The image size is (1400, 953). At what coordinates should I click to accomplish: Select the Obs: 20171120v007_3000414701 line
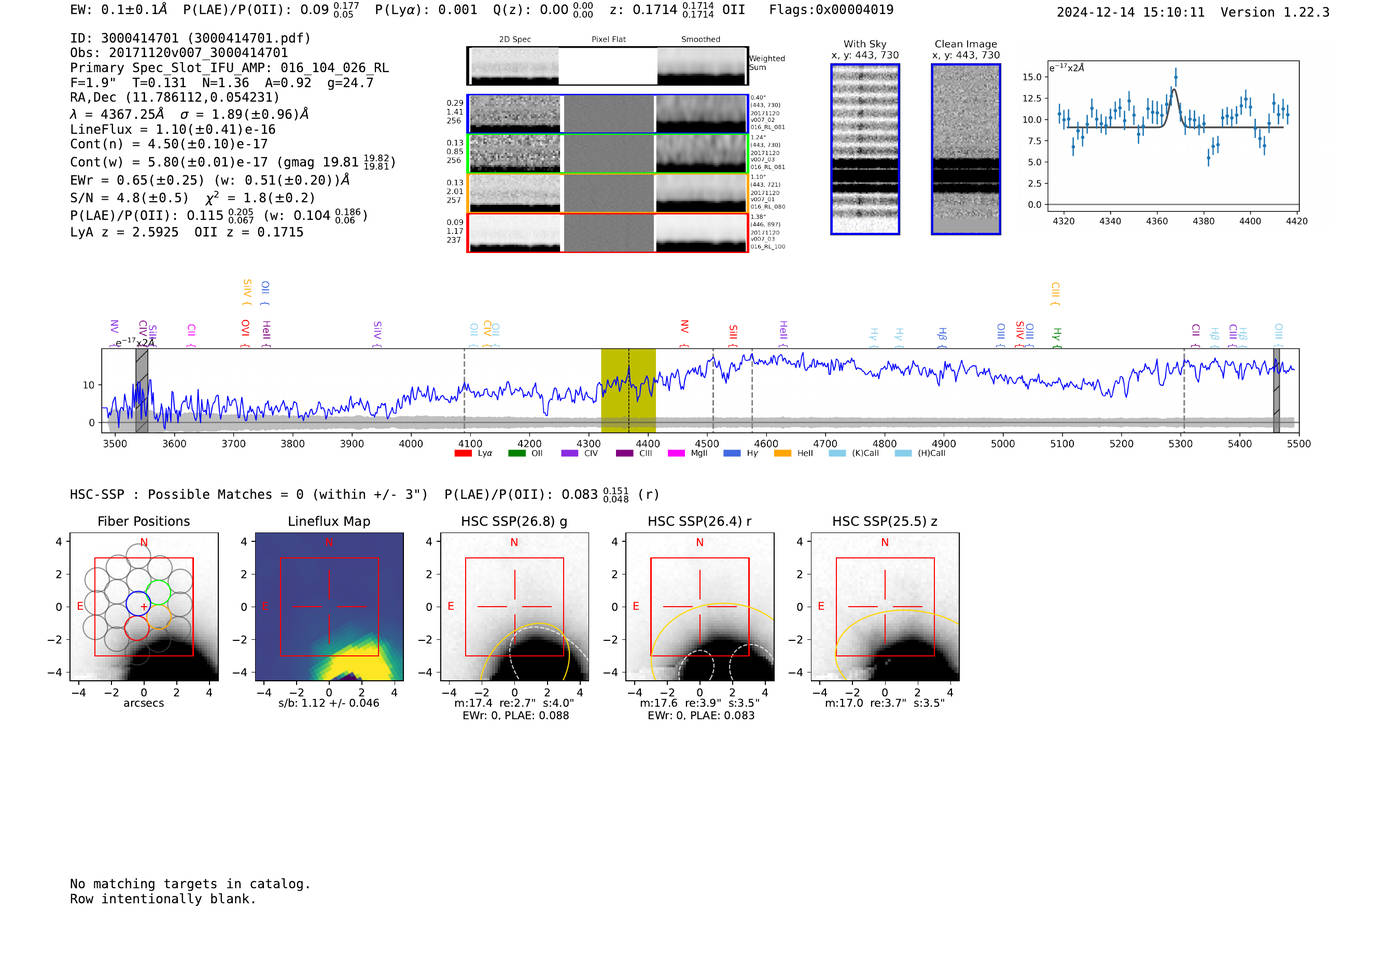point(179,53)
